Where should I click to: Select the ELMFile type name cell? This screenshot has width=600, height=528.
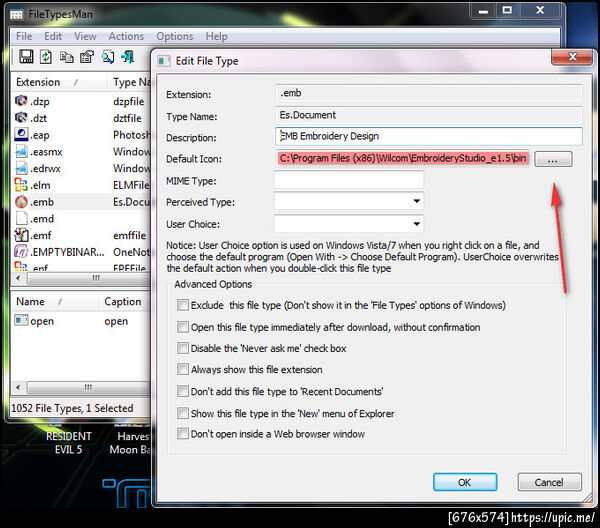pos(131,185)
